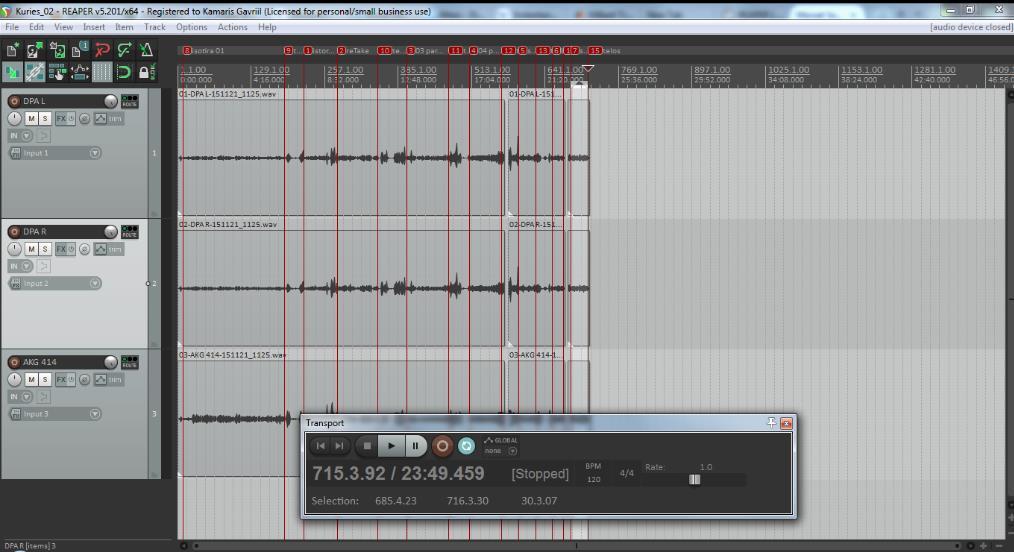Open the routing button on DPA R track

(x=129, y=231)
